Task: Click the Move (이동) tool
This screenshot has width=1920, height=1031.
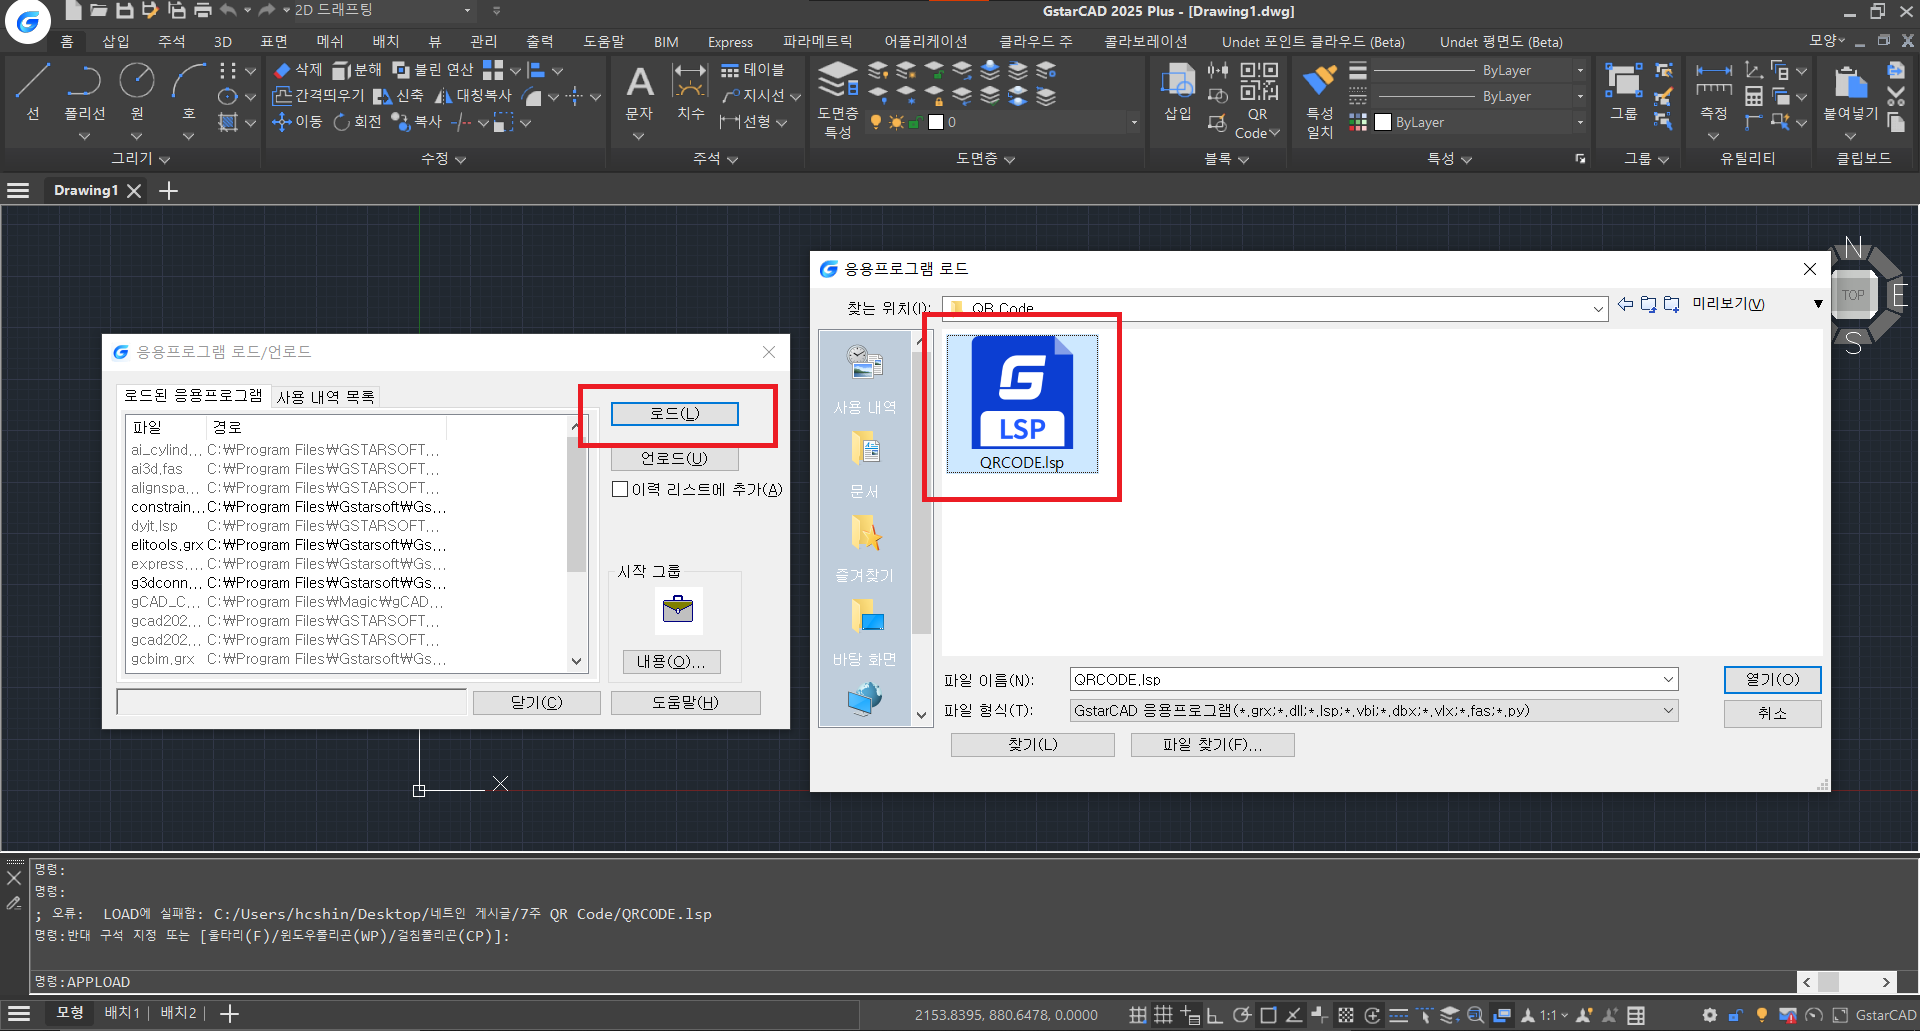Action: click(x=297, y=122)
